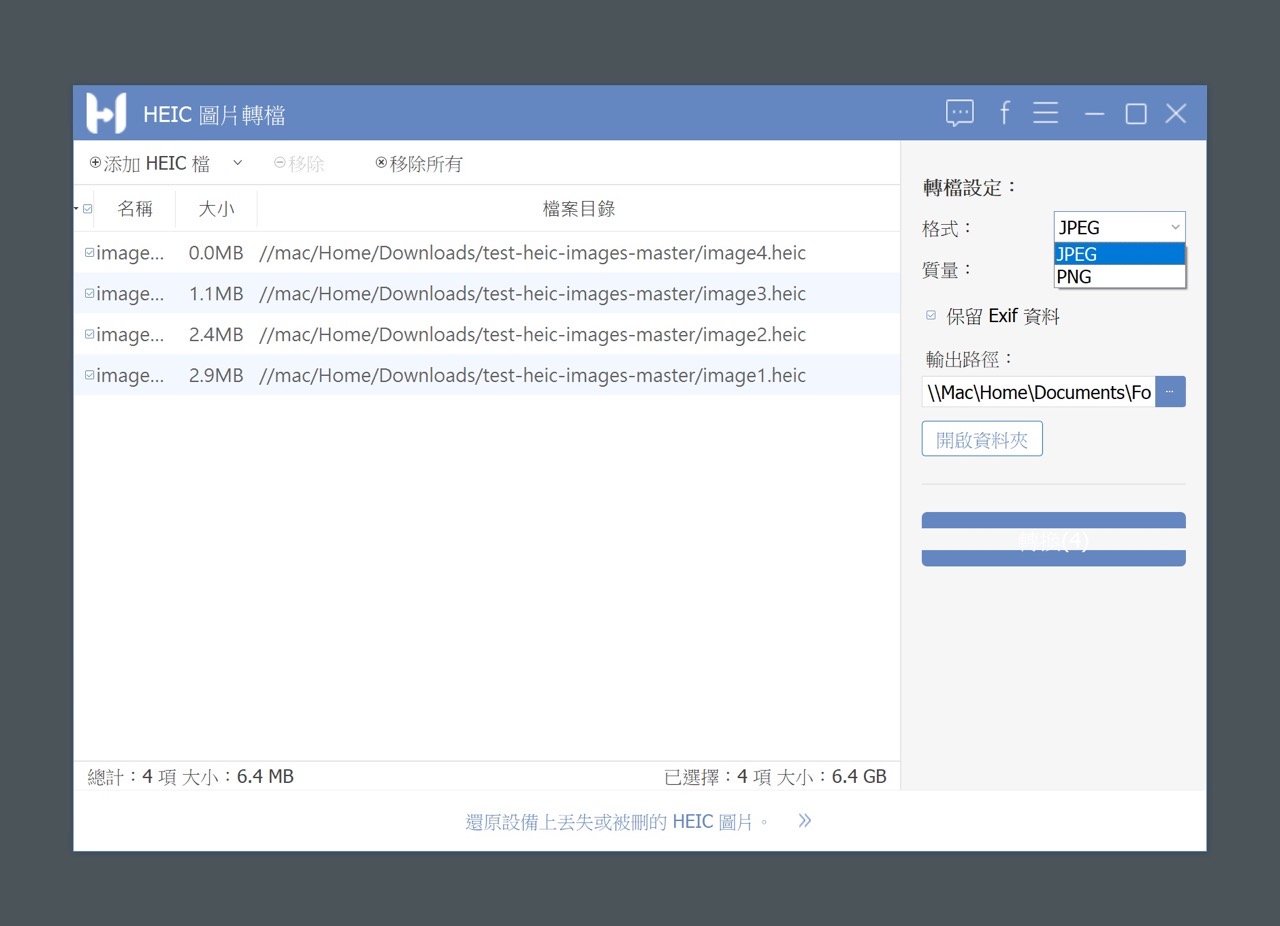Click the 1.1MB size cell
Viewport: 1280px width, 926px height.
216,294
